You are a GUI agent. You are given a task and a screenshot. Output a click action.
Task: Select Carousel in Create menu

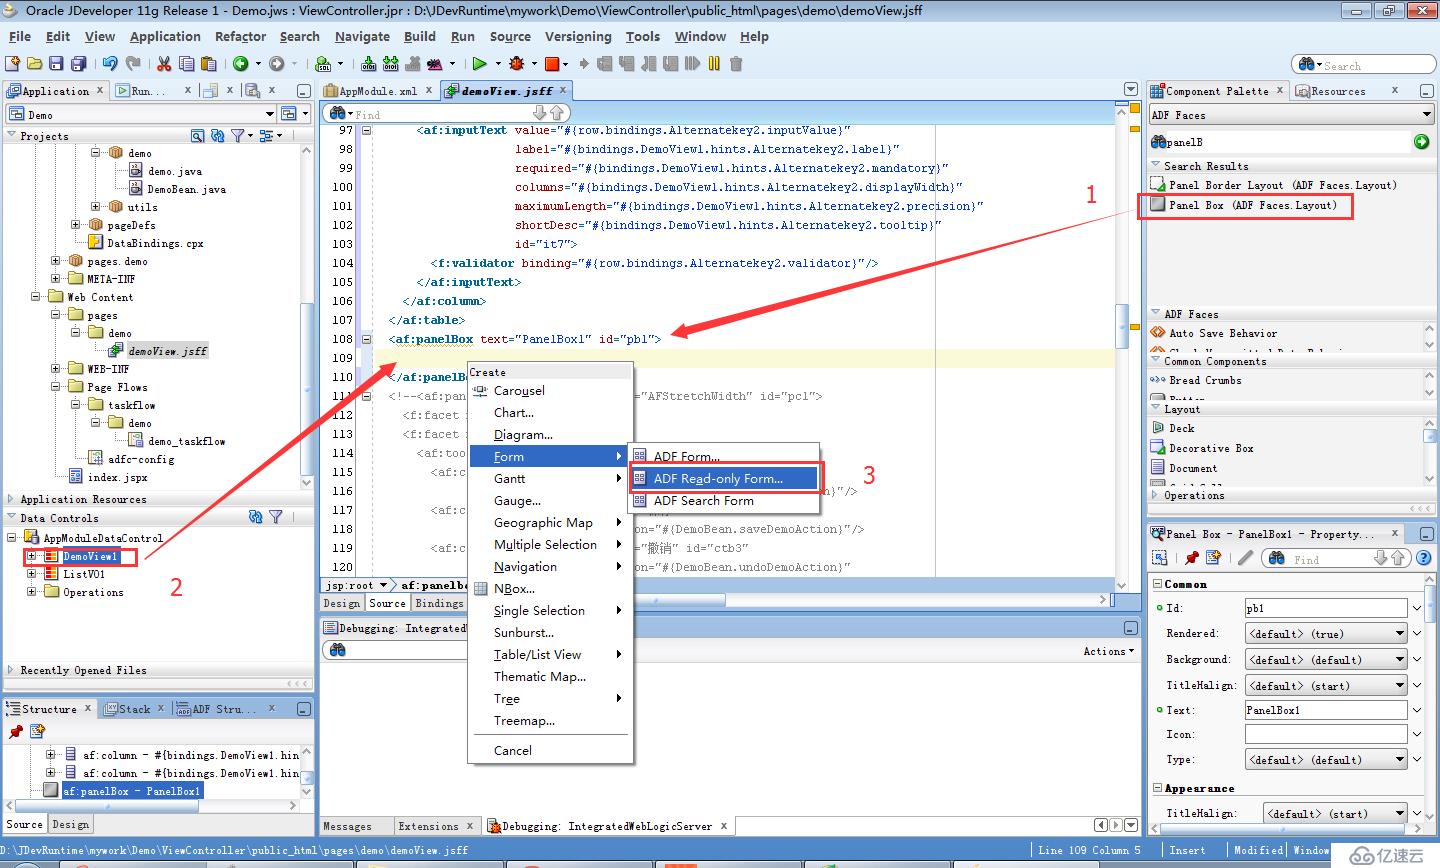[549, 390]
